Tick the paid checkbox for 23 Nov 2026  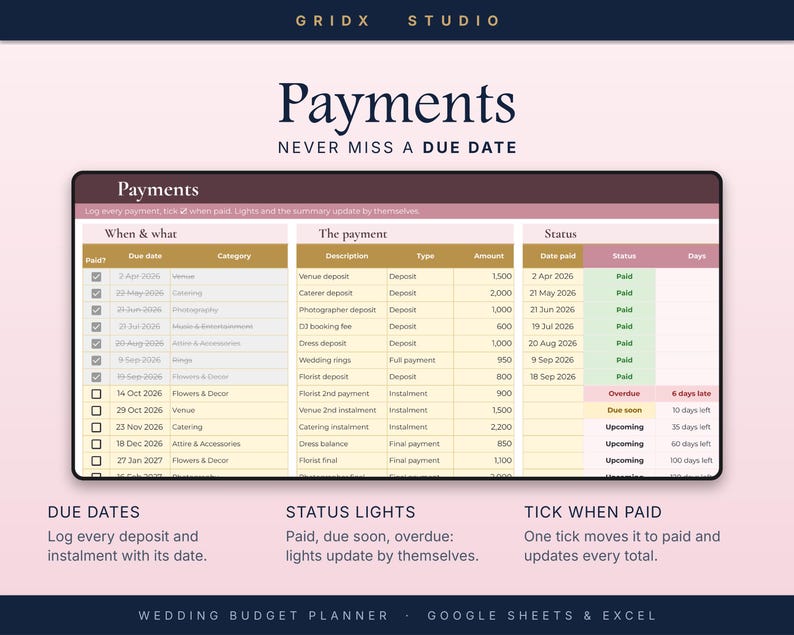(96, 427)
